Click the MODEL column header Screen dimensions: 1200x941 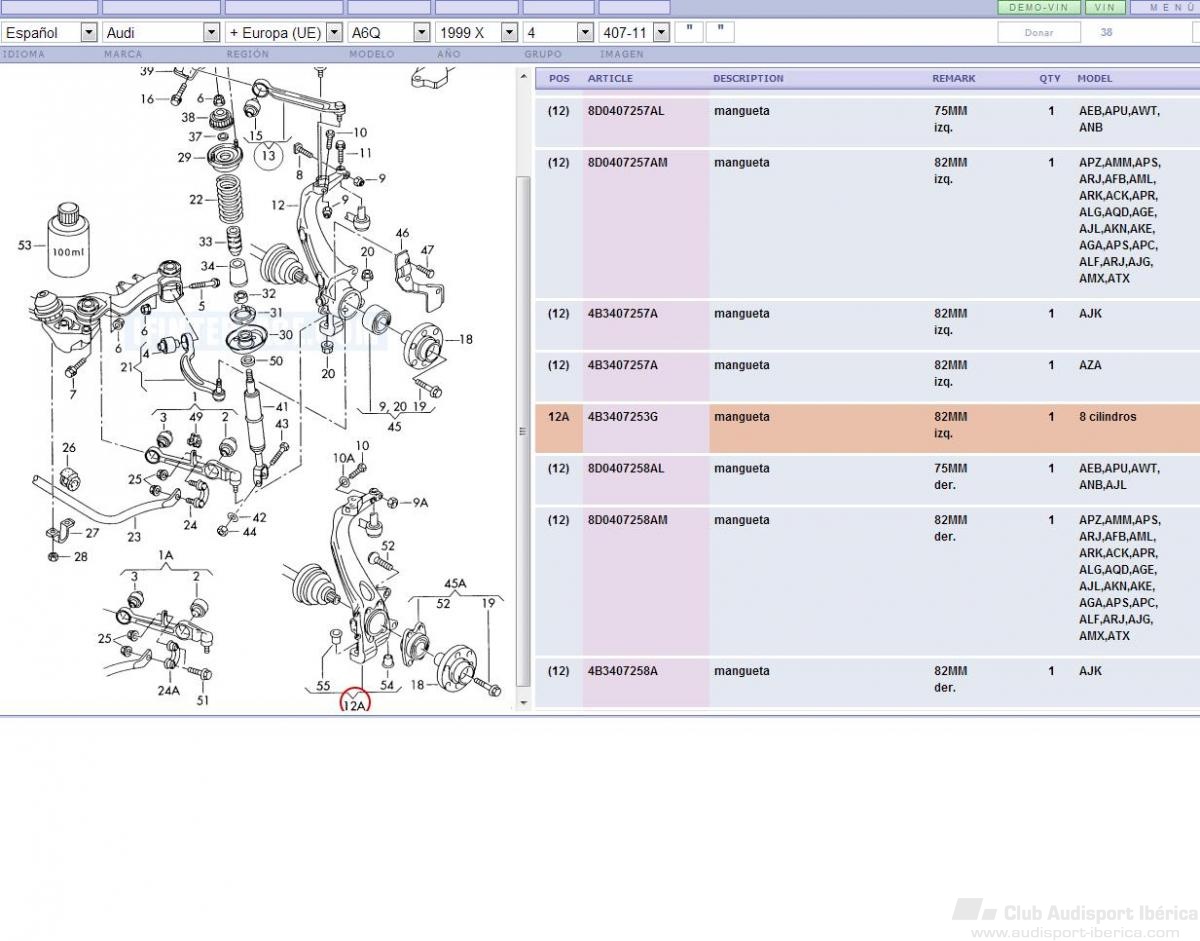[1094, 78]
